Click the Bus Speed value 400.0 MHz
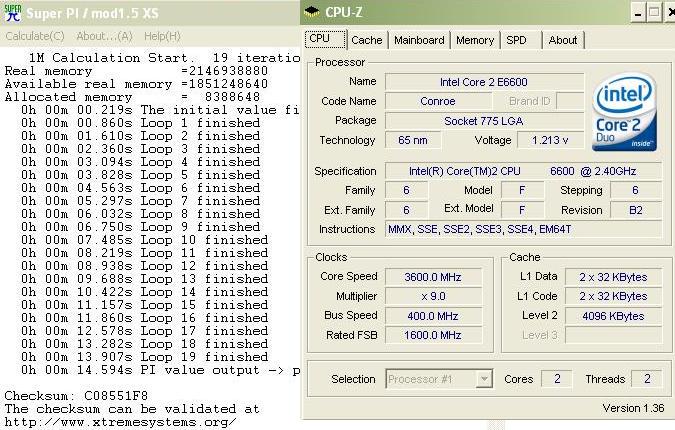This screenshot has height=430, width=675. (433, 316)
